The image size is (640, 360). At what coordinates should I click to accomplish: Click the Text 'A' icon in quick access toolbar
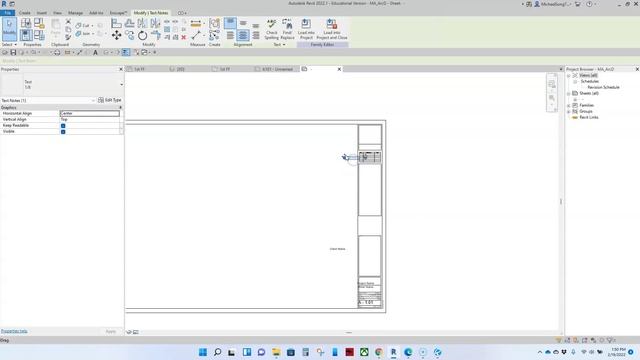96,52
